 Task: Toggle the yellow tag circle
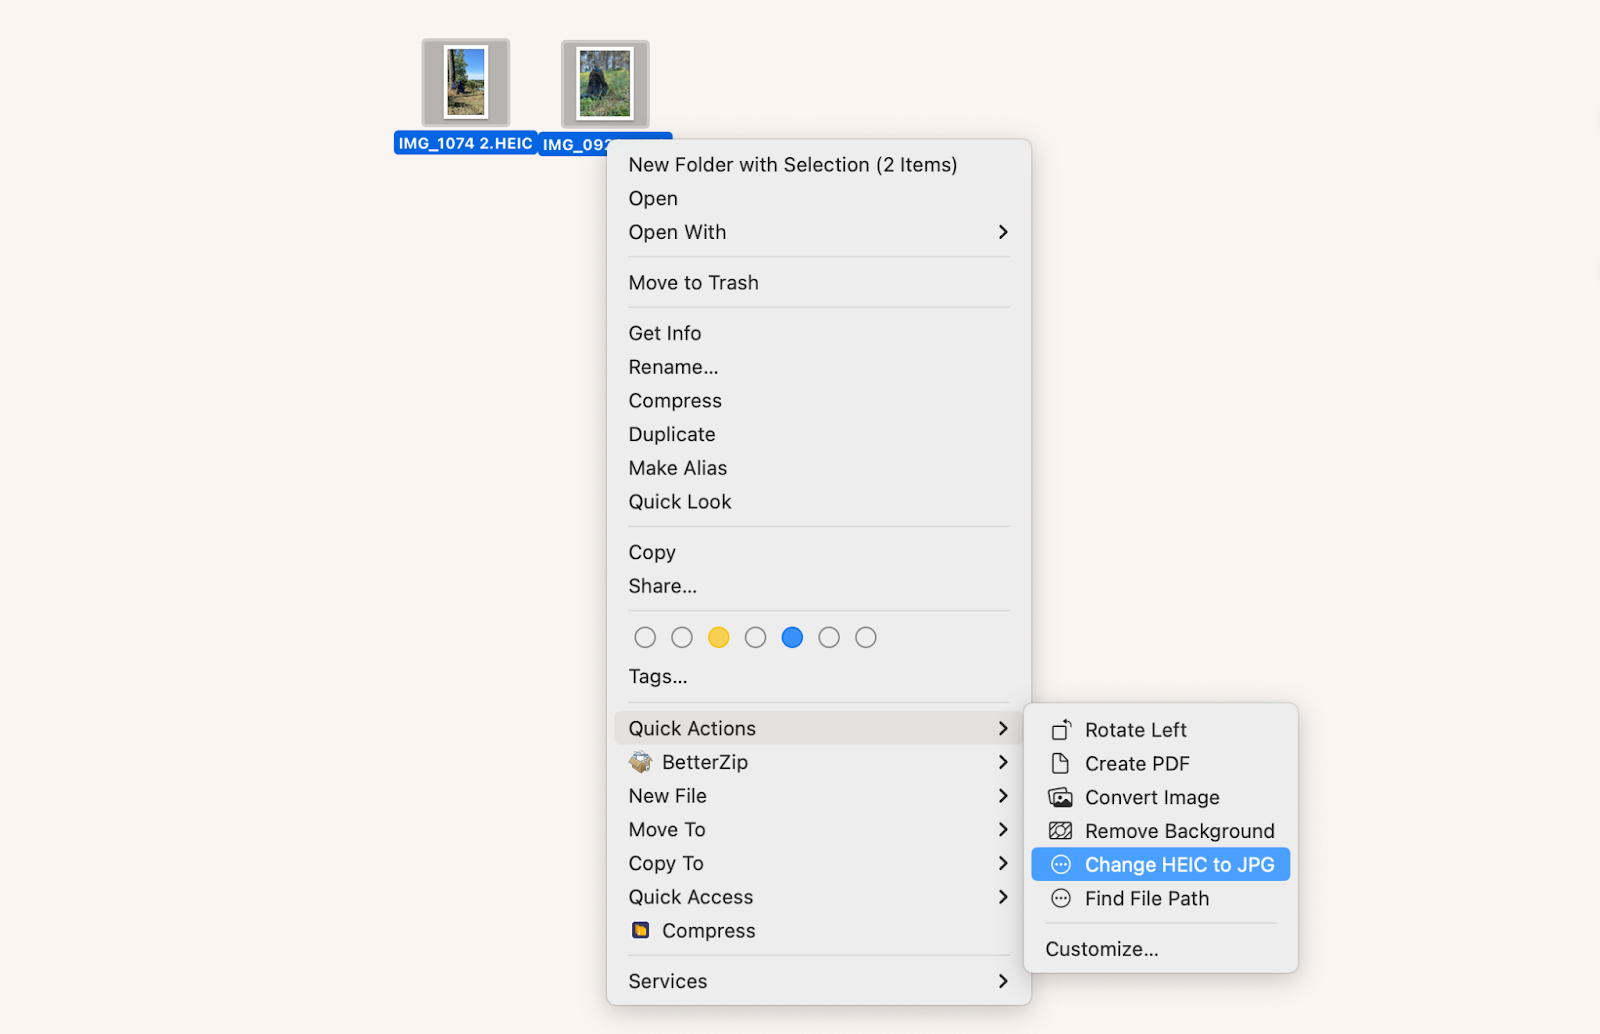(x=719, y=637)
